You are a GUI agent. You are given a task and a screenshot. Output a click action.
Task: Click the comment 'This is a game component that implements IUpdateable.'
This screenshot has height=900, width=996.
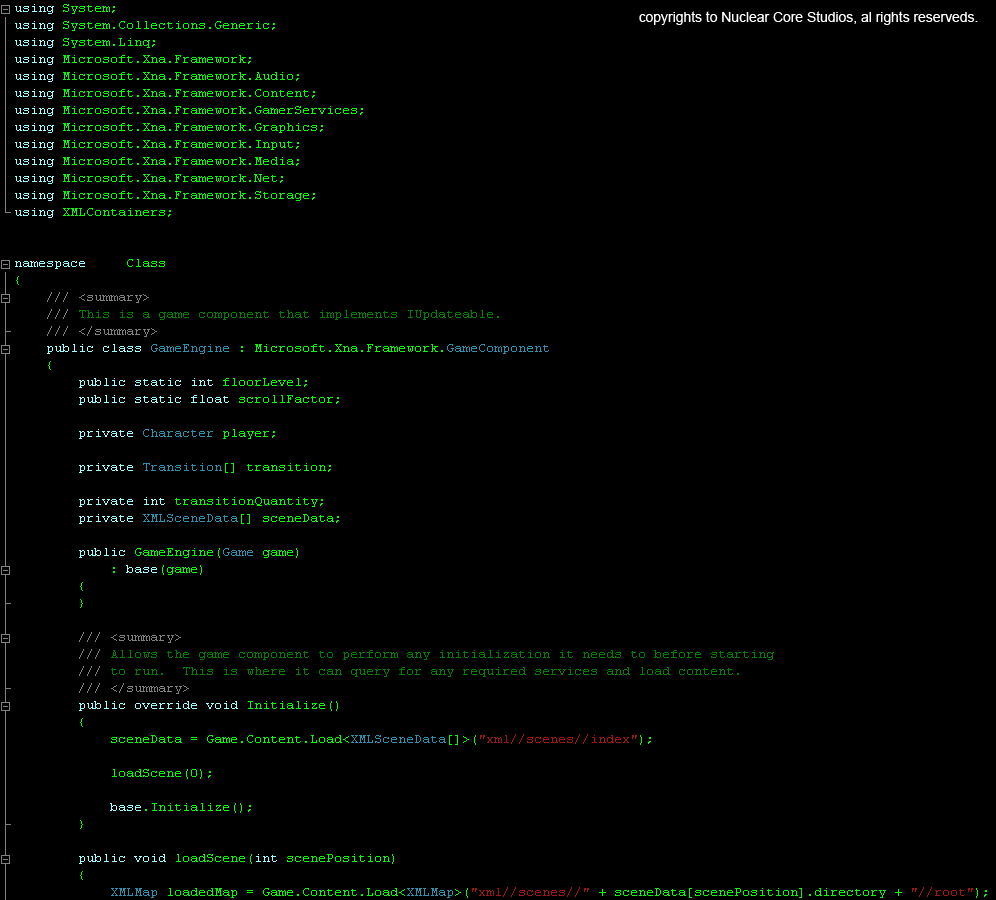pos(290,314)
